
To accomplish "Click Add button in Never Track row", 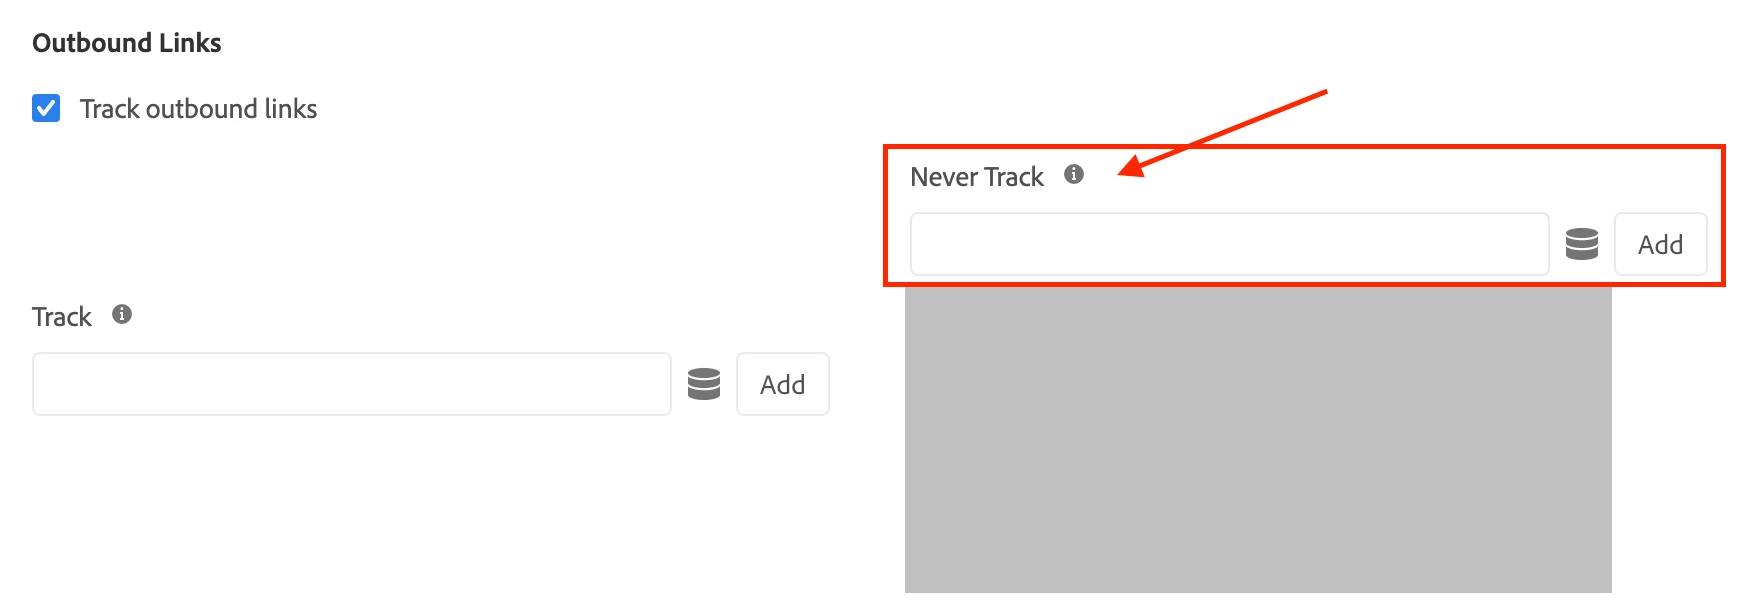I will click(1661, 244).
